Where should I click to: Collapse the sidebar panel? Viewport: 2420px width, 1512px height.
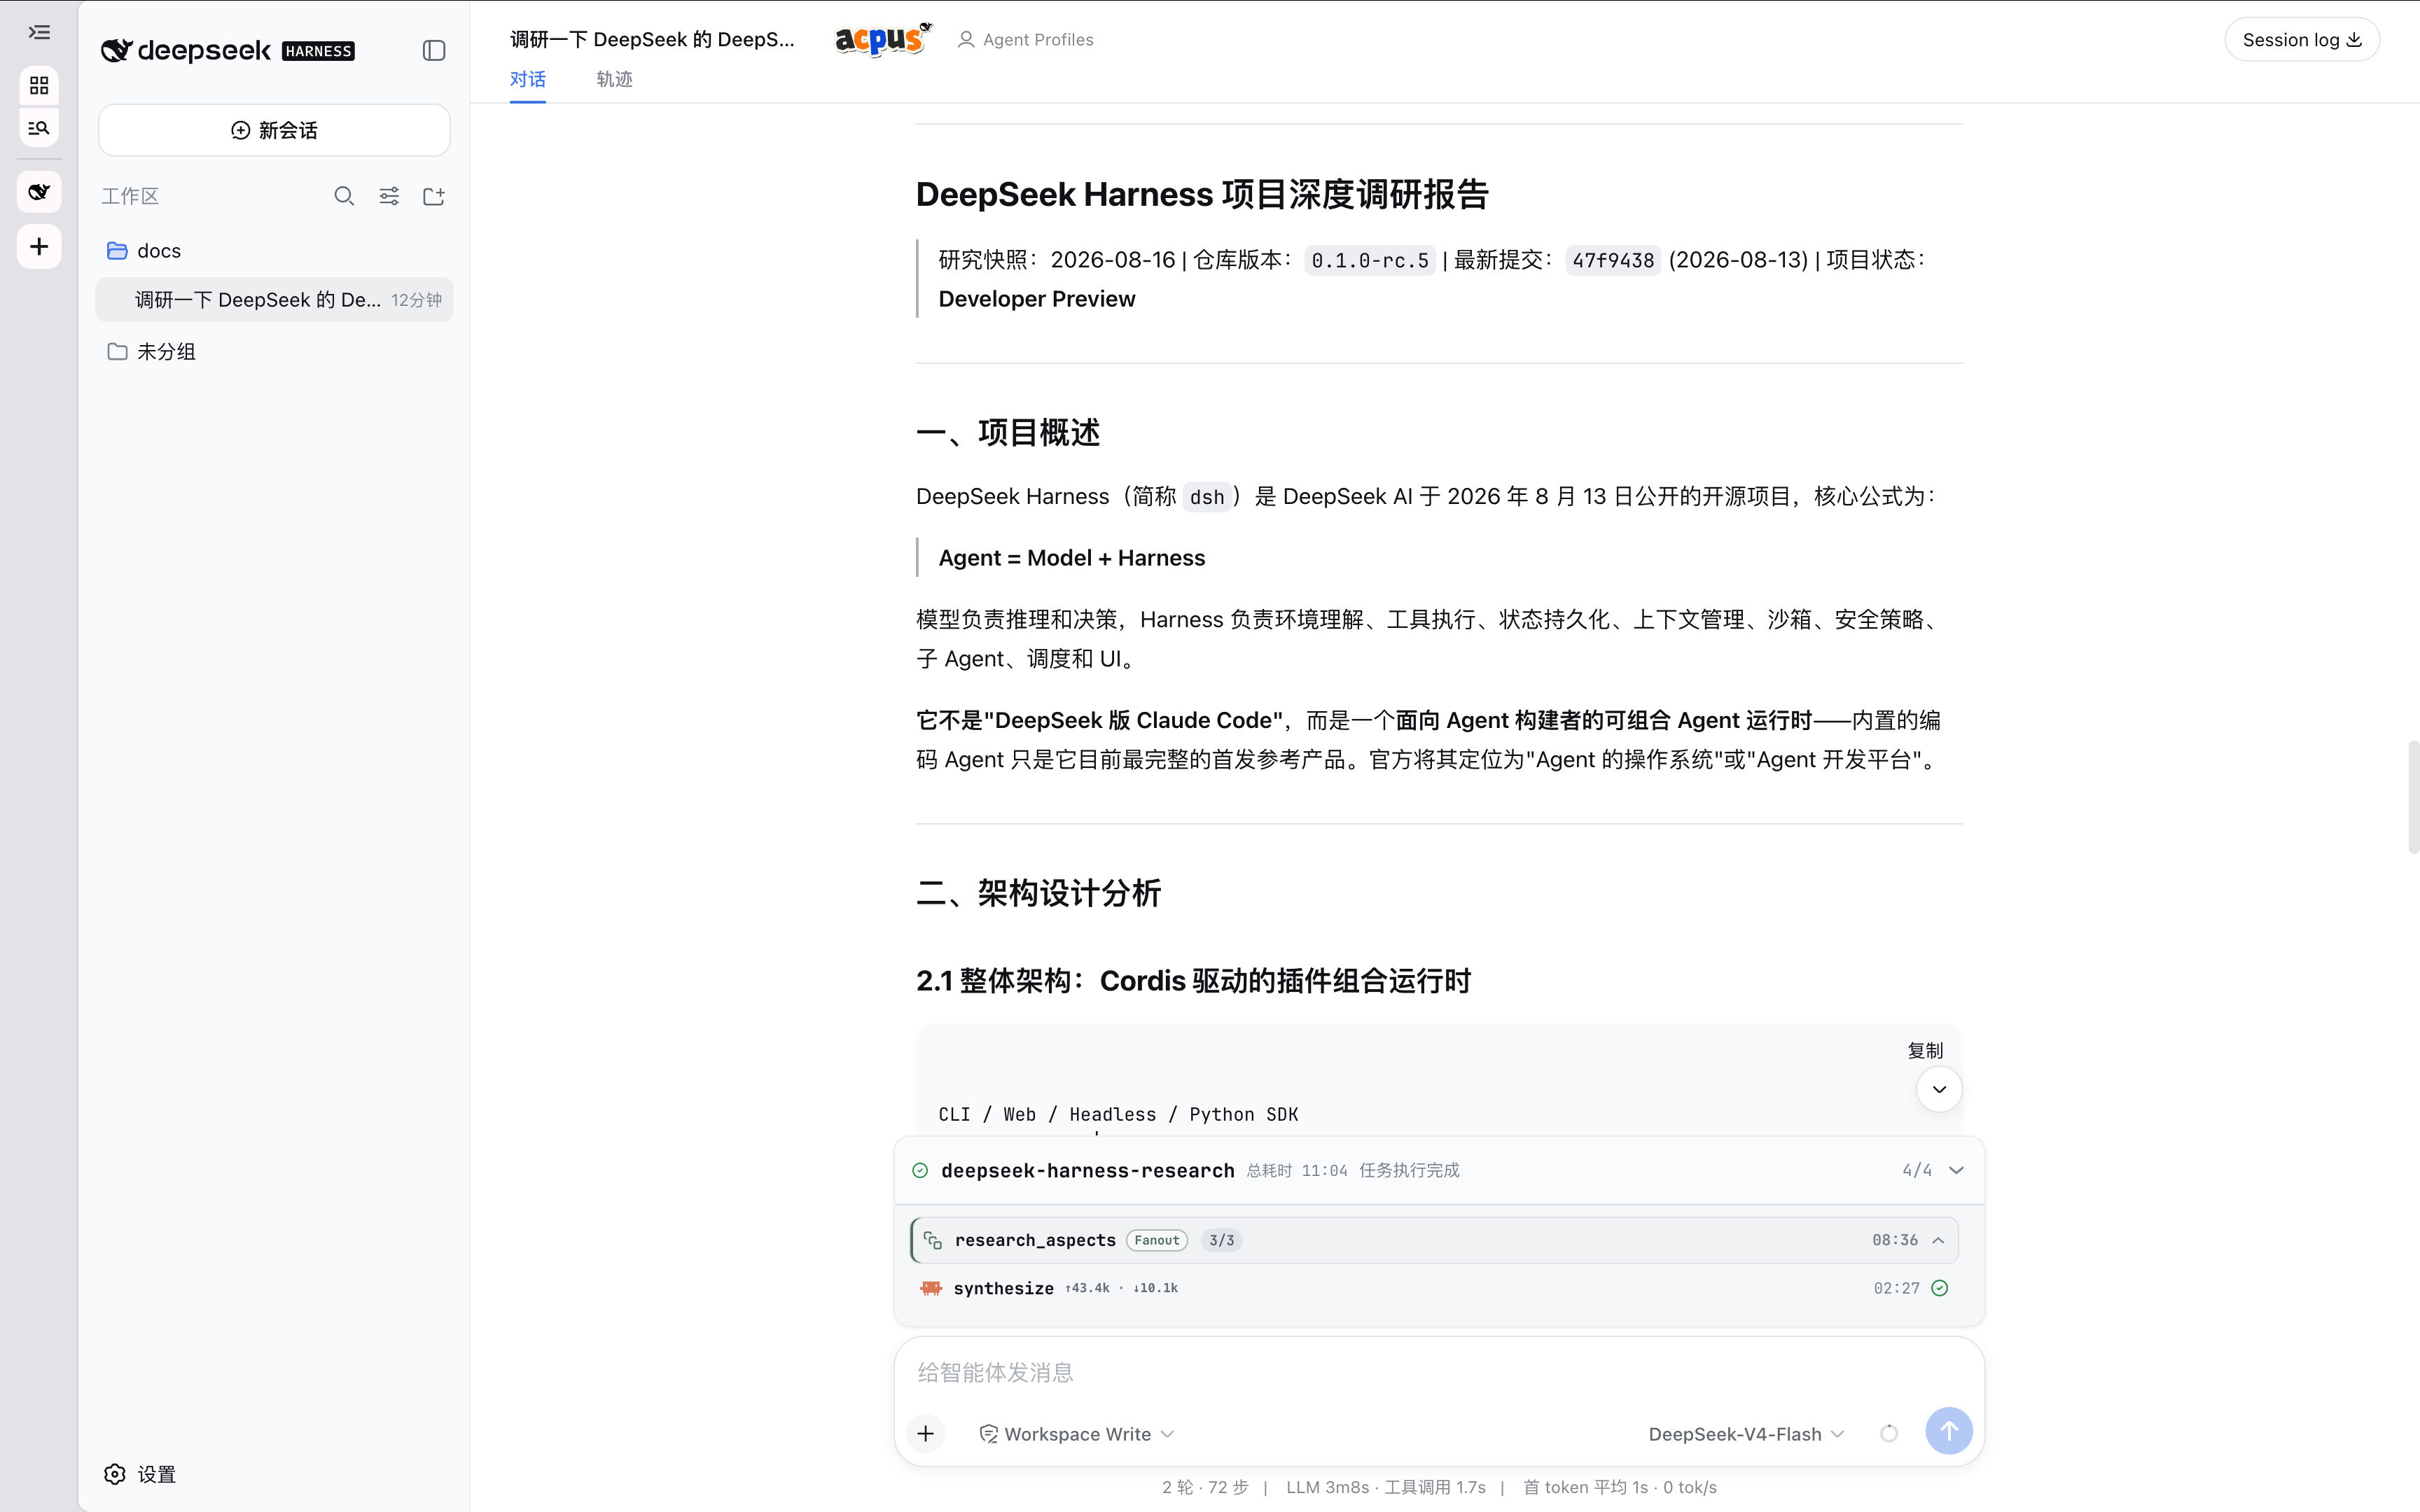[434, 51]
